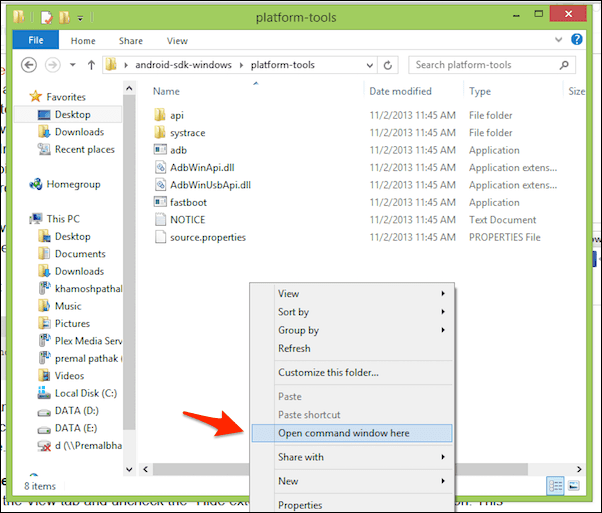Open Videos folder under This PC
Viewport: 602px width, 513px height.
tap(69, 376)
